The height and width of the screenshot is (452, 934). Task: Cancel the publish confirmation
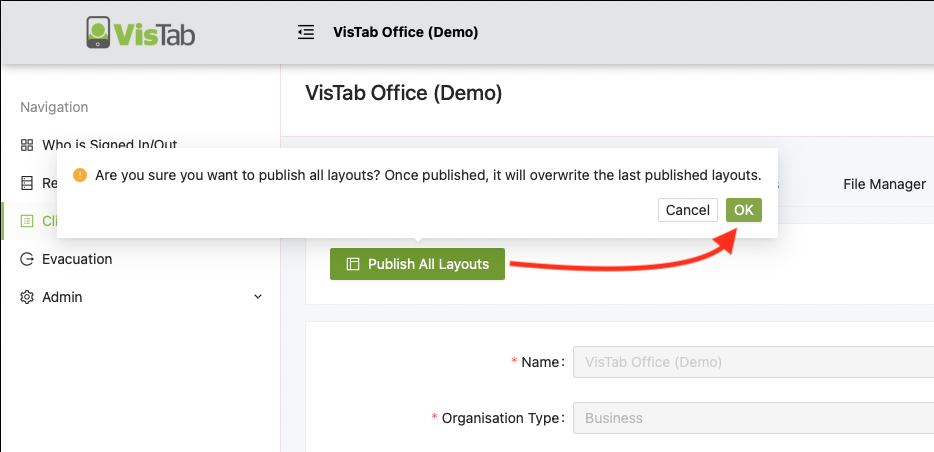(688, 210)
